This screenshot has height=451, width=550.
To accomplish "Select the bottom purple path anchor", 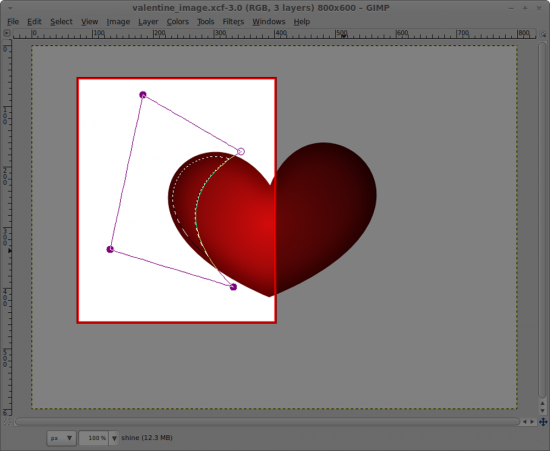I will pos(233,287).
